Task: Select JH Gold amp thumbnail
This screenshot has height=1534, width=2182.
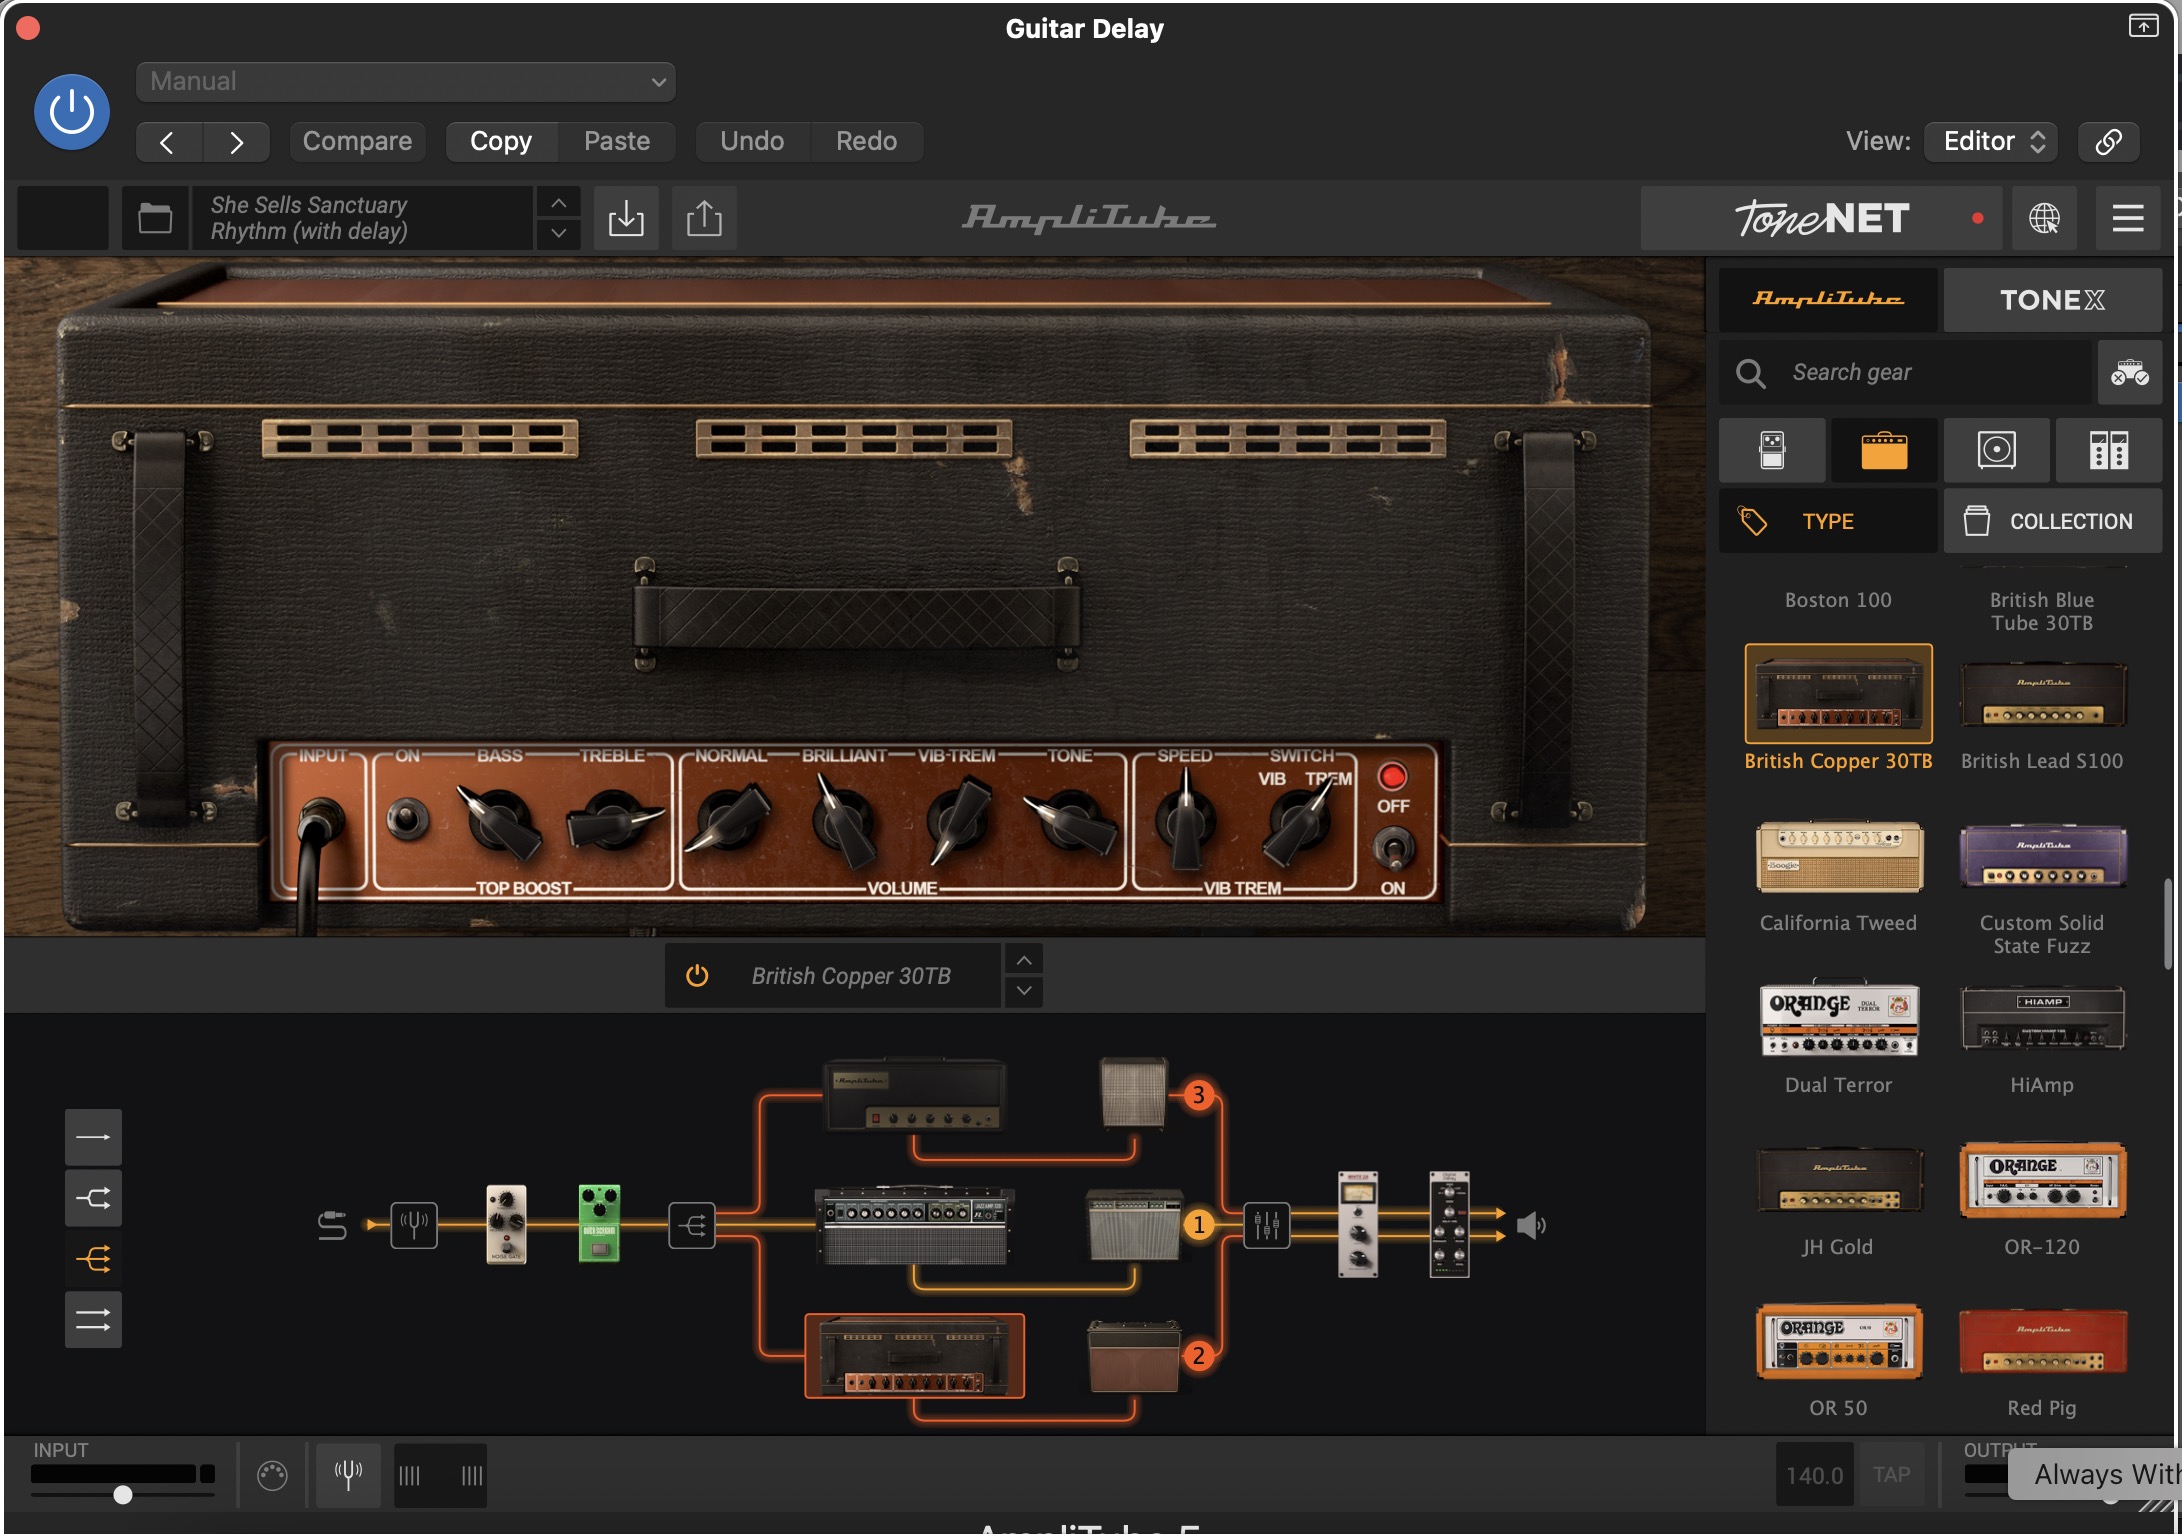Action: point(1838,1180)
